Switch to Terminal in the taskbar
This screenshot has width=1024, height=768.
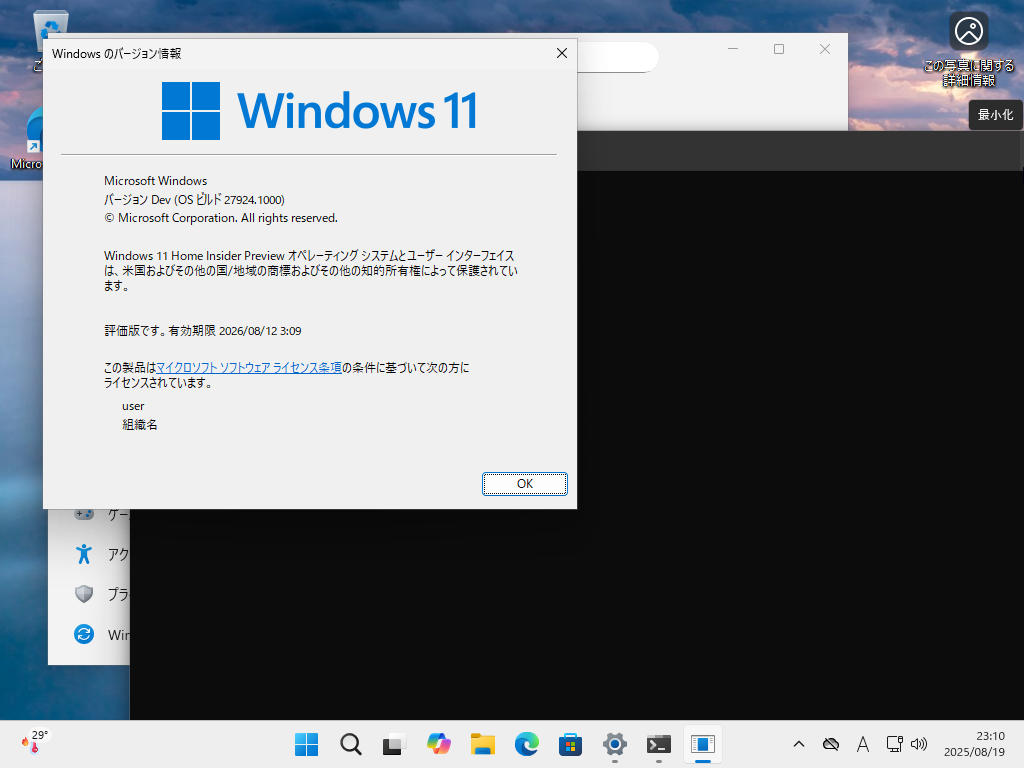coord(658,744)
